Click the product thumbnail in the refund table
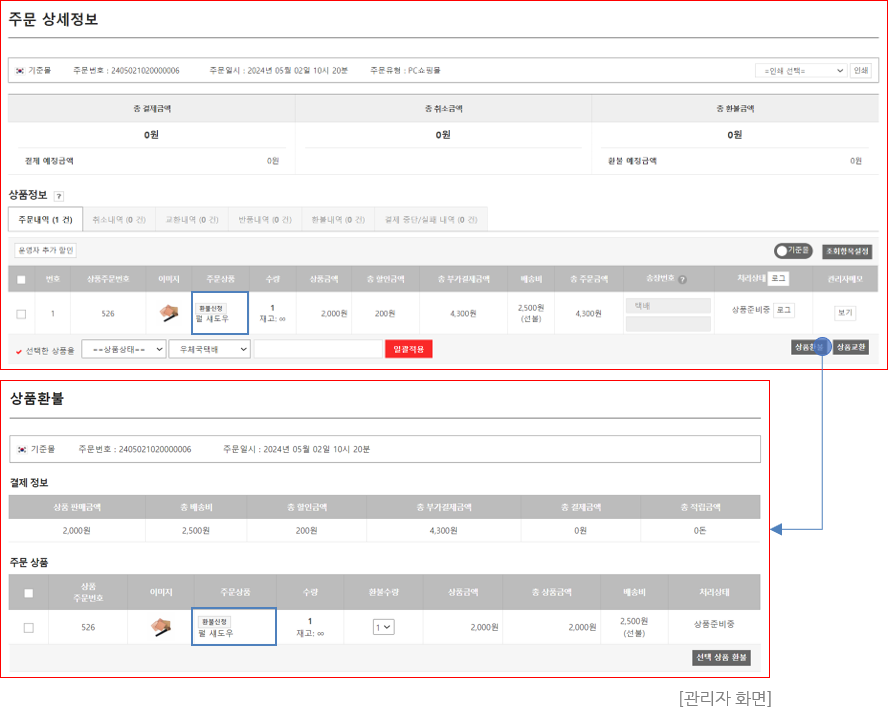The width and height of the screenshot is (888, 718). (x=160, y=627)
